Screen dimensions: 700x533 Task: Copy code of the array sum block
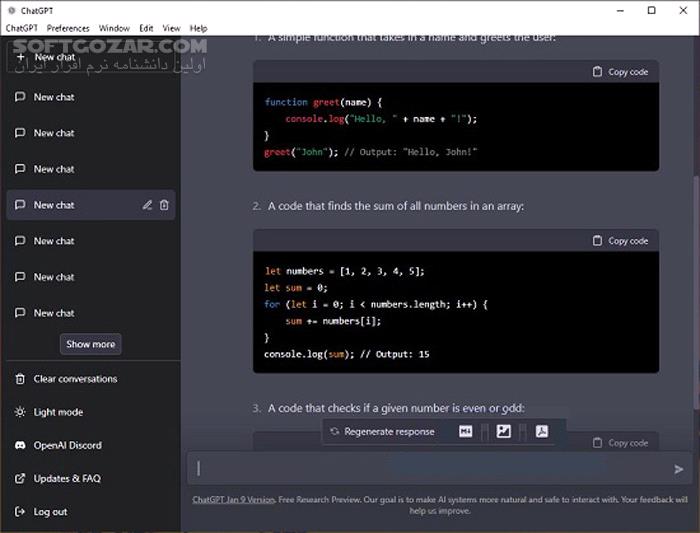click(x=621, y=241)
